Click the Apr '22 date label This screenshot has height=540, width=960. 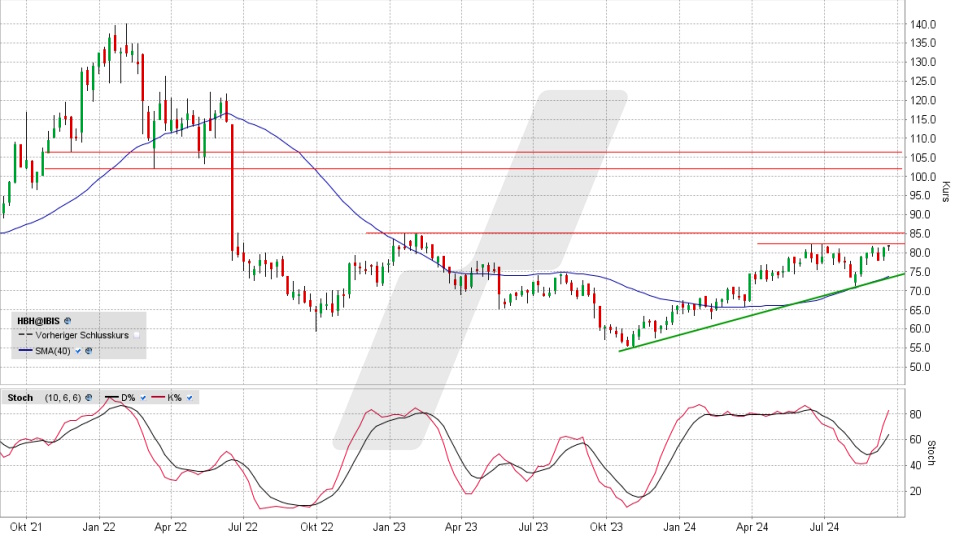pos(171,527)
